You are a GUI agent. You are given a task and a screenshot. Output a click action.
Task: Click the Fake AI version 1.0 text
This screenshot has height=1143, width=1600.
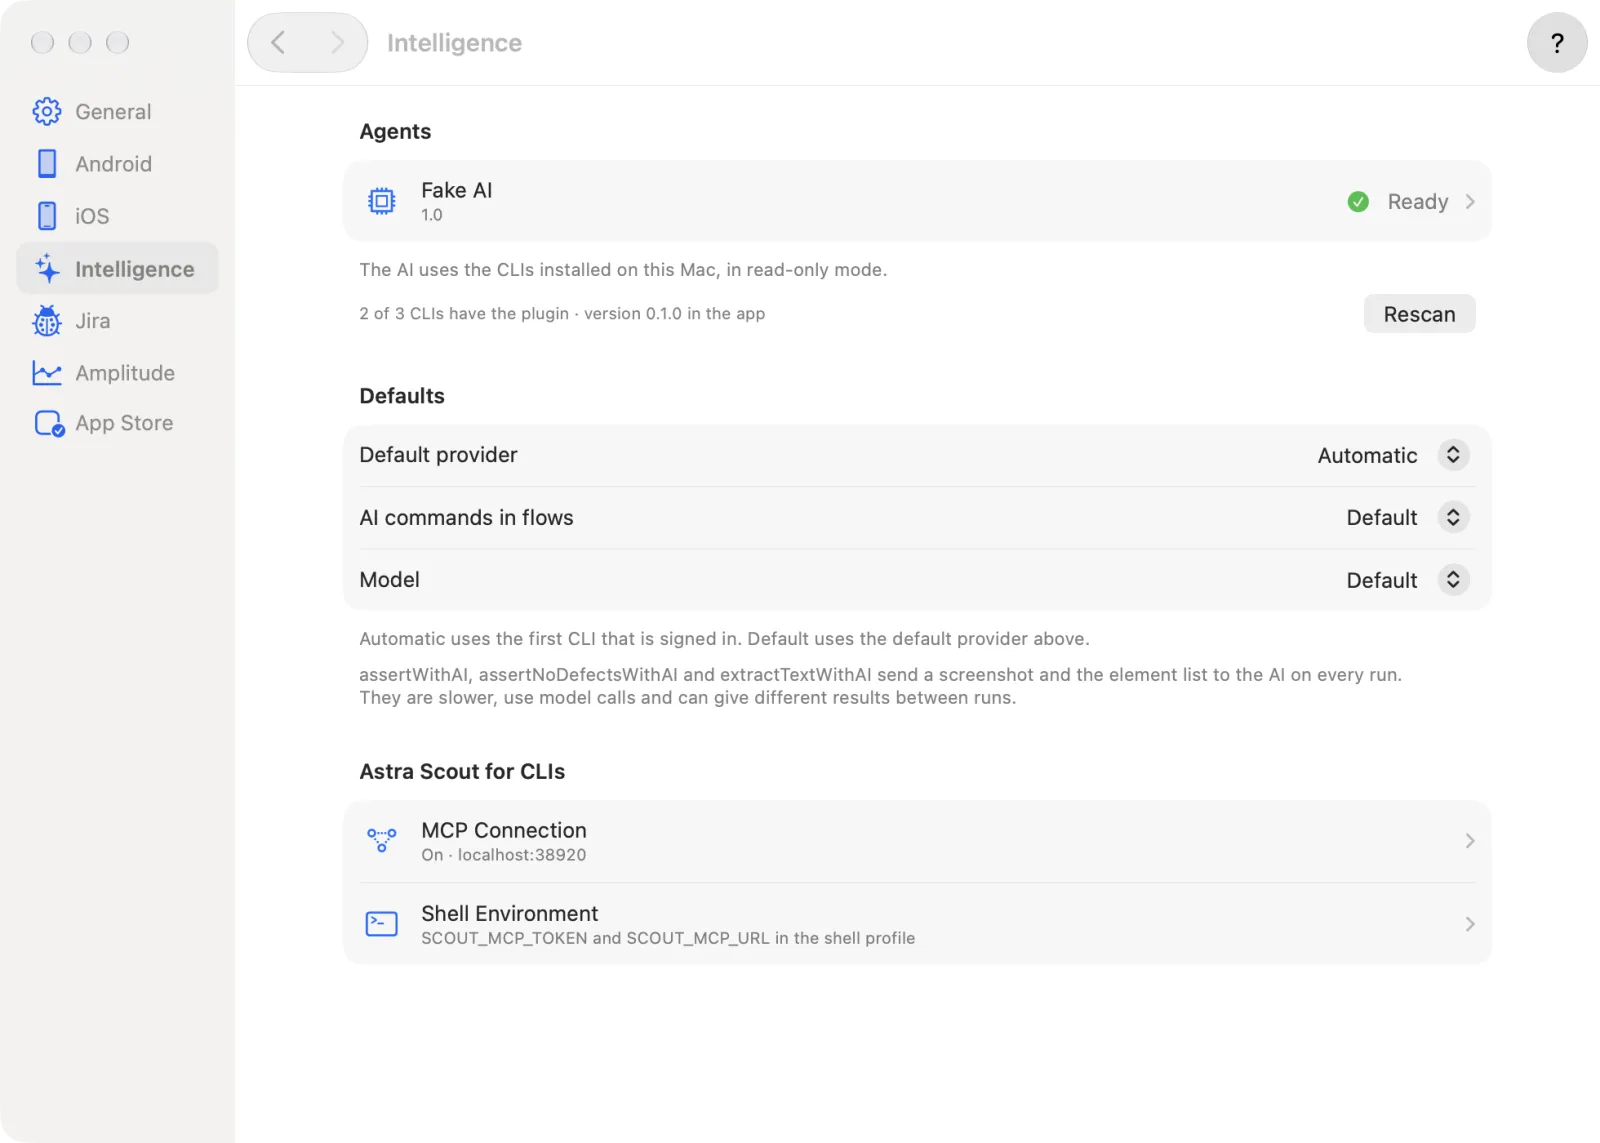pyautogui.click(x=432, y=215)
